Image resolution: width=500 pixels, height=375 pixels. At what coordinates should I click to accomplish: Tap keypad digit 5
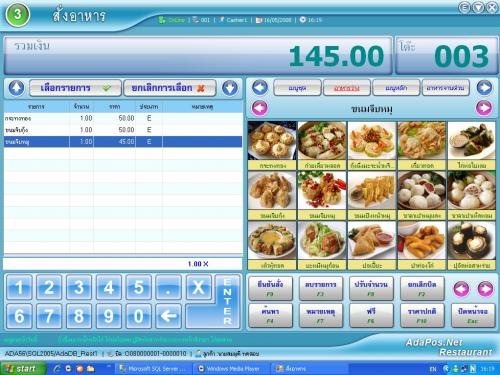click(x=138, y=287)
